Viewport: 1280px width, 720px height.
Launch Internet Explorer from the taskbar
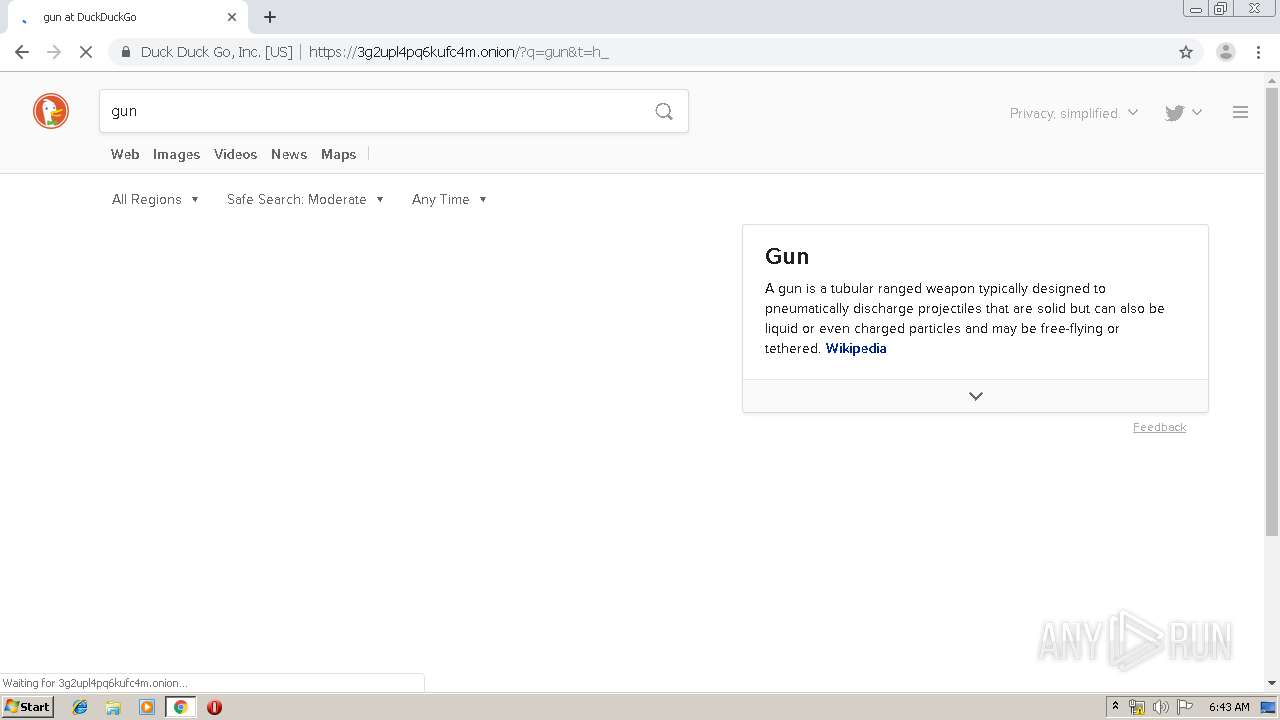[80, 707]
